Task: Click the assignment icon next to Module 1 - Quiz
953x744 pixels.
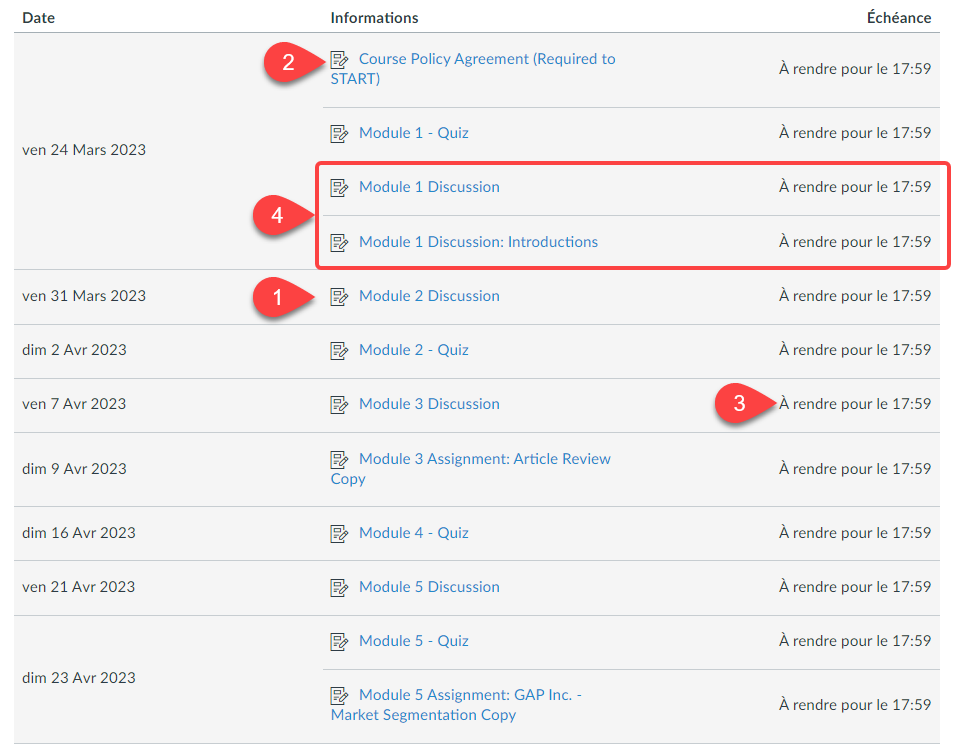Action: click(339, 133)
